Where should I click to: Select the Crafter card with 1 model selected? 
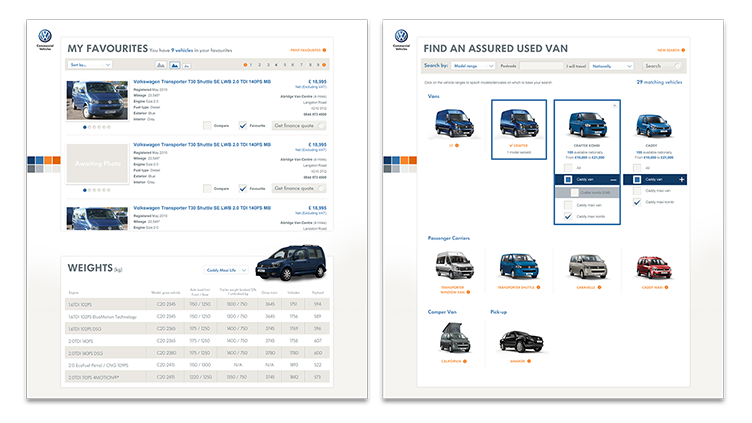click(x=519, y=129)
